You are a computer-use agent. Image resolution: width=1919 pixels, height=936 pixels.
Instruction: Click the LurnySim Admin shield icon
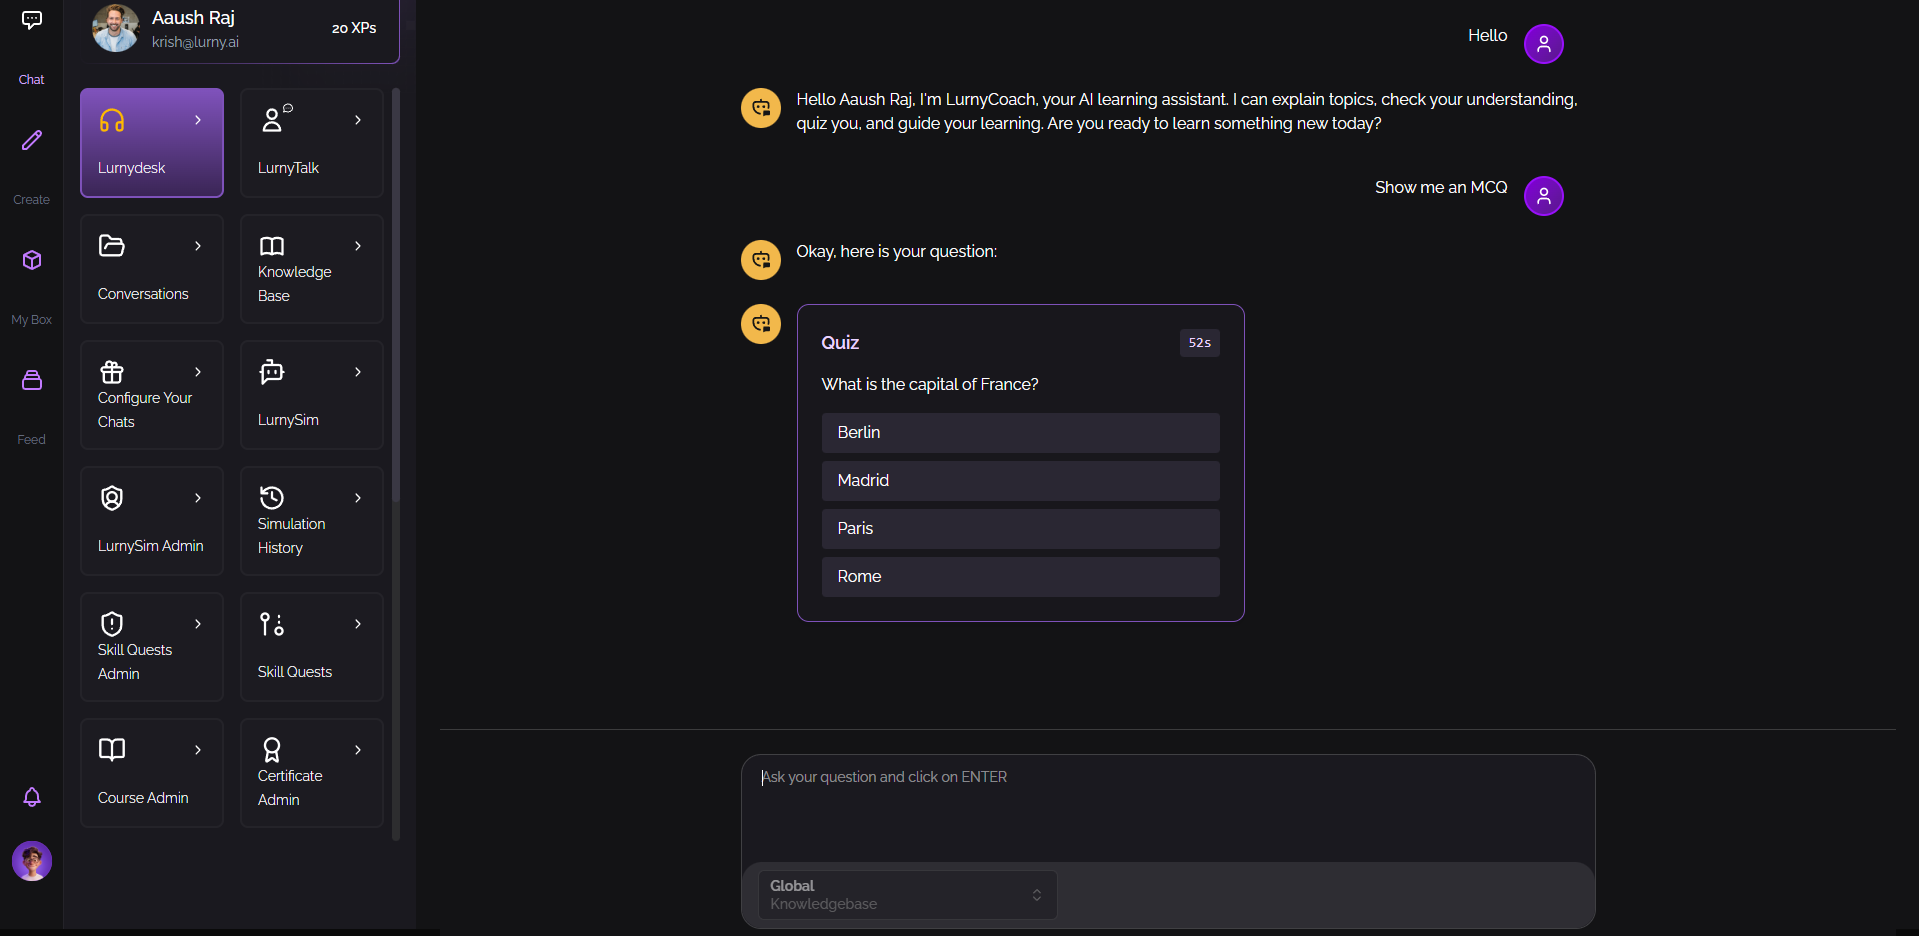tap(111, 497)
